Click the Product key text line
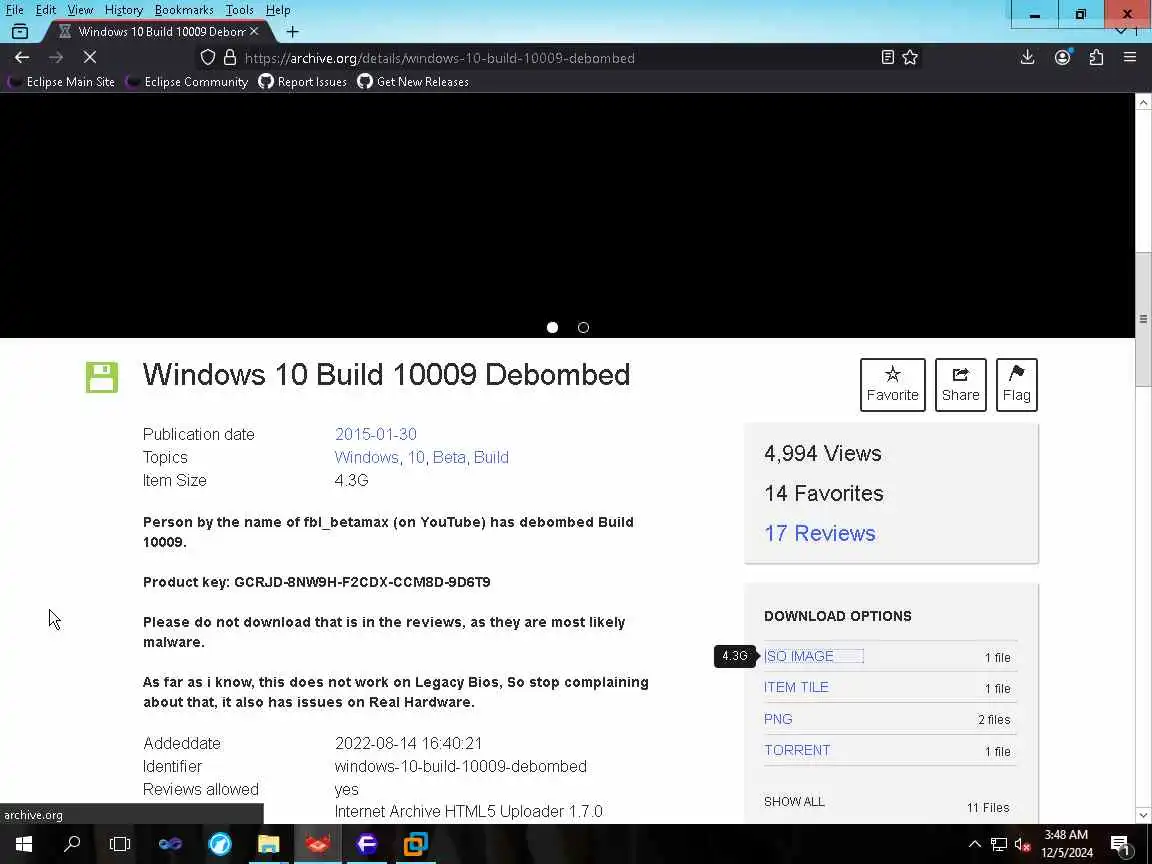Viewport: 1152px width, 864px height. 317,582
